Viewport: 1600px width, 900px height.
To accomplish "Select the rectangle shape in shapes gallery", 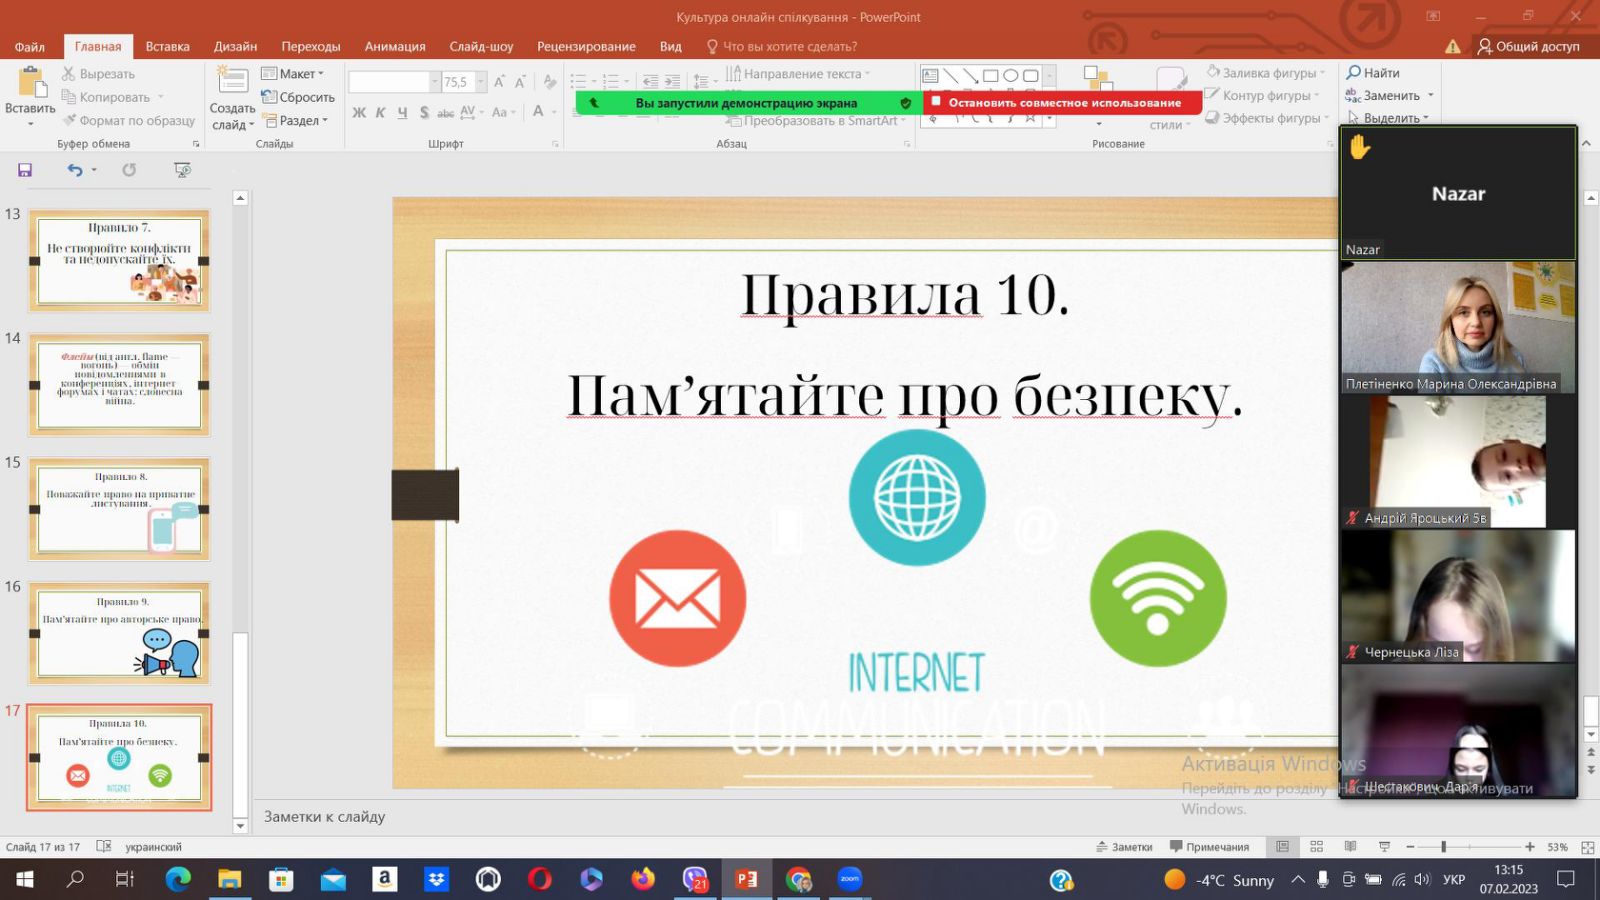I will (x=990, y=76).
